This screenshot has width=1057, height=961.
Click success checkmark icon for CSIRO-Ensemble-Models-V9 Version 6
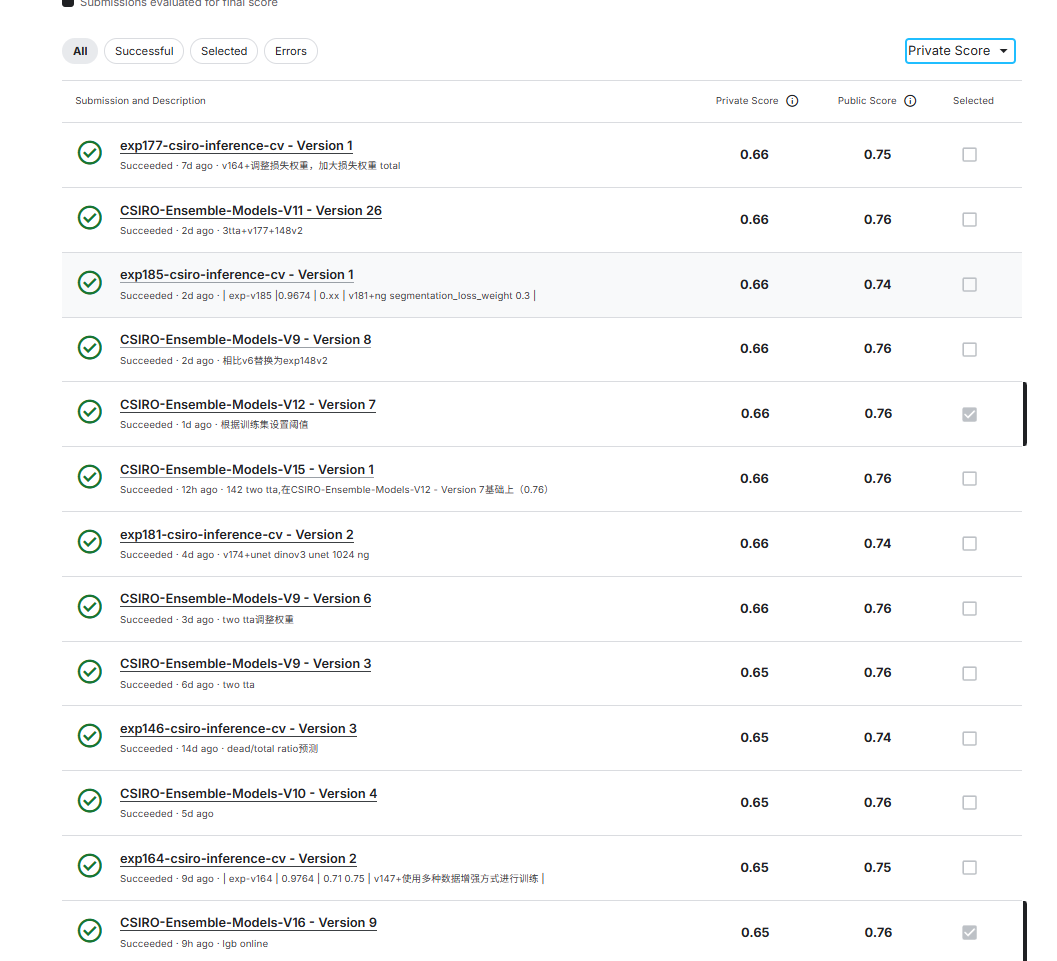click(90, 607)
